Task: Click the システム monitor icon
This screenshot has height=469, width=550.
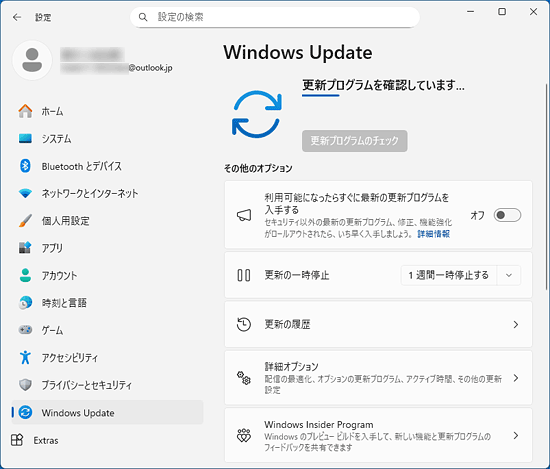Action: [25, 139]
